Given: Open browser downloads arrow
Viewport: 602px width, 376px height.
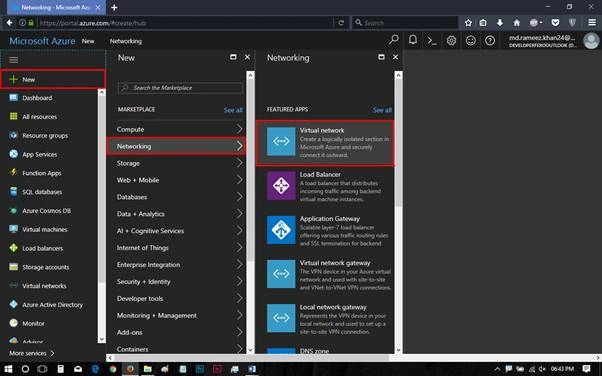Looking at the screenshot, I should pos(499,23).
